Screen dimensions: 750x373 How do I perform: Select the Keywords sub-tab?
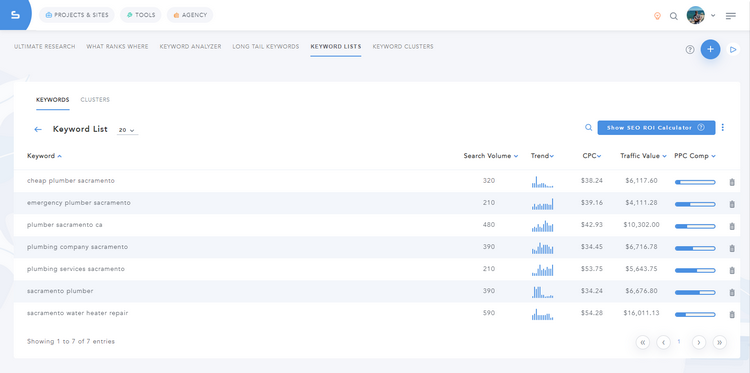[53, 100]
